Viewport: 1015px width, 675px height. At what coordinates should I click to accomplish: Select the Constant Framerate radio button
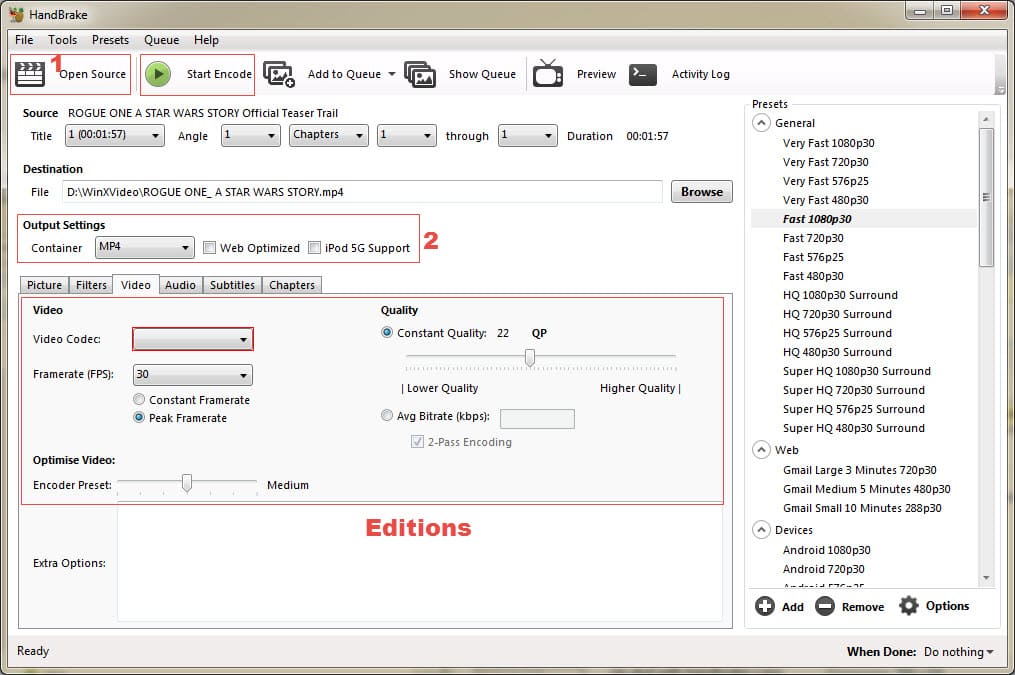(x=138, y=399)
